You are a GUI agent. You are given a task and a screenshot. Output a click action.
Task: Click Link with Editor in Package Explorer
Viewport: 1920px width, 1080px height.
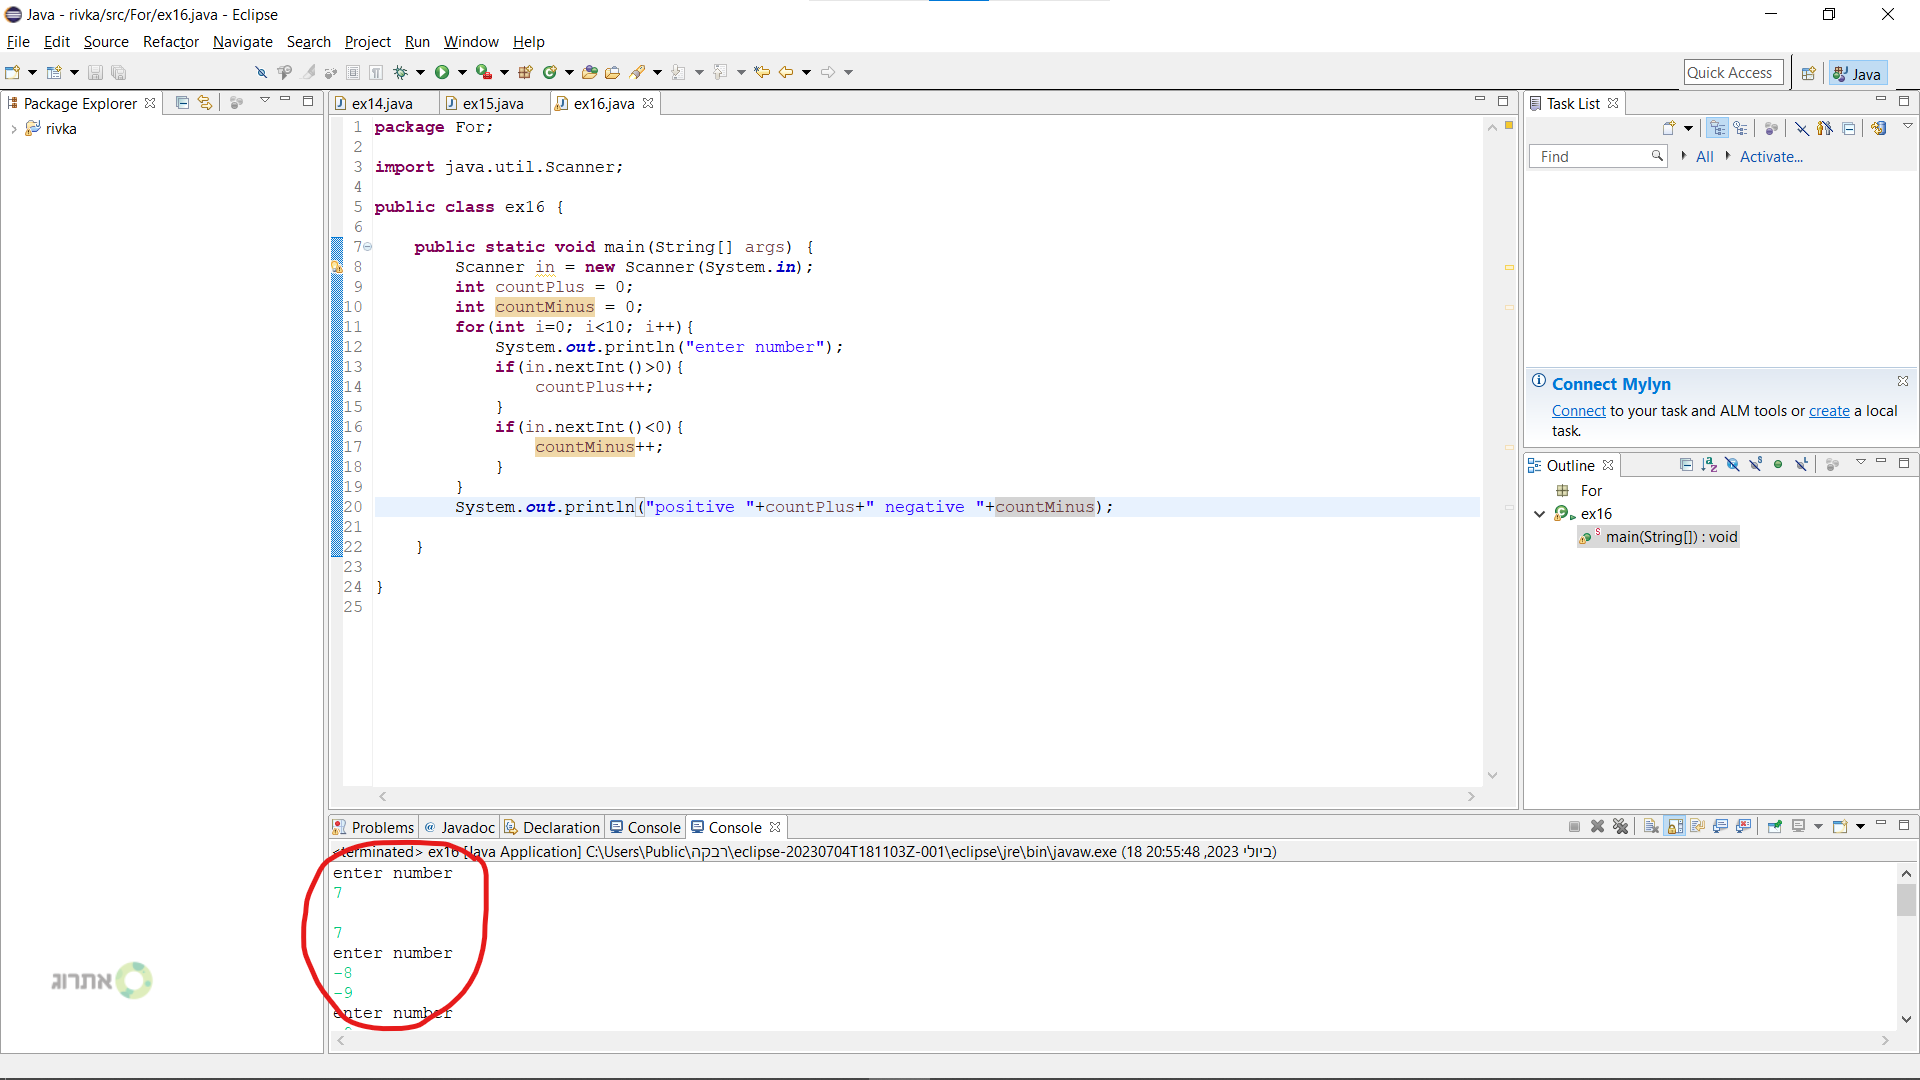pyautogui.click(x=205, y=103)
